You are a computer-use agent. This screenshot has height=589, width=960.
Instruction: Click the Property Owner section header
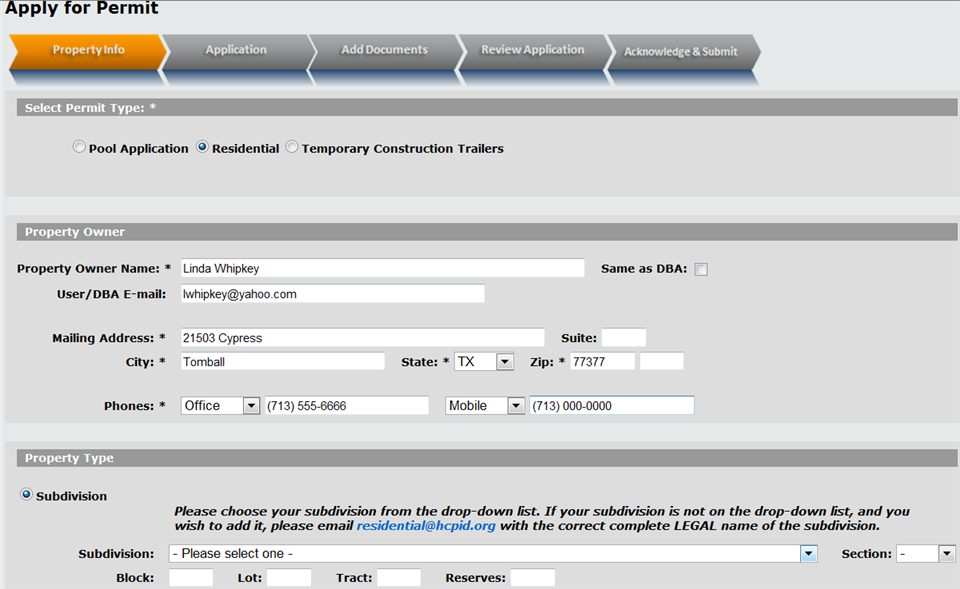487,232
